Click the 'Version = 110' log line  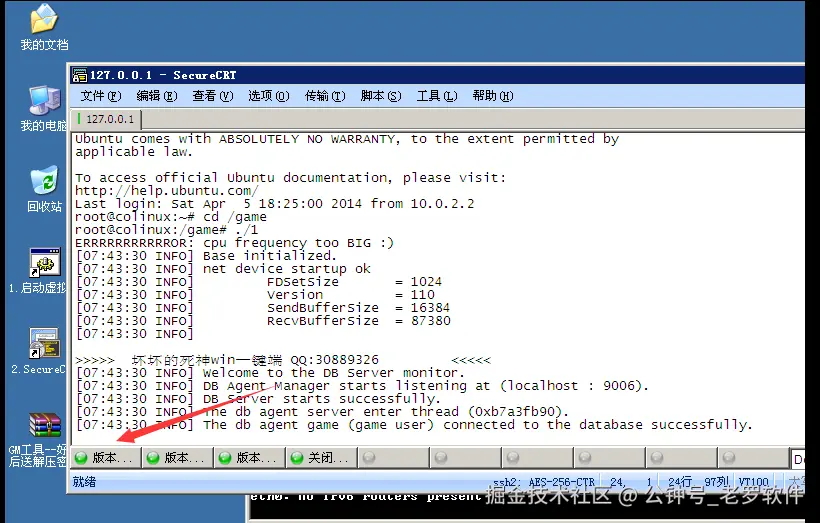pyautogui.click(x=255, y=295)
